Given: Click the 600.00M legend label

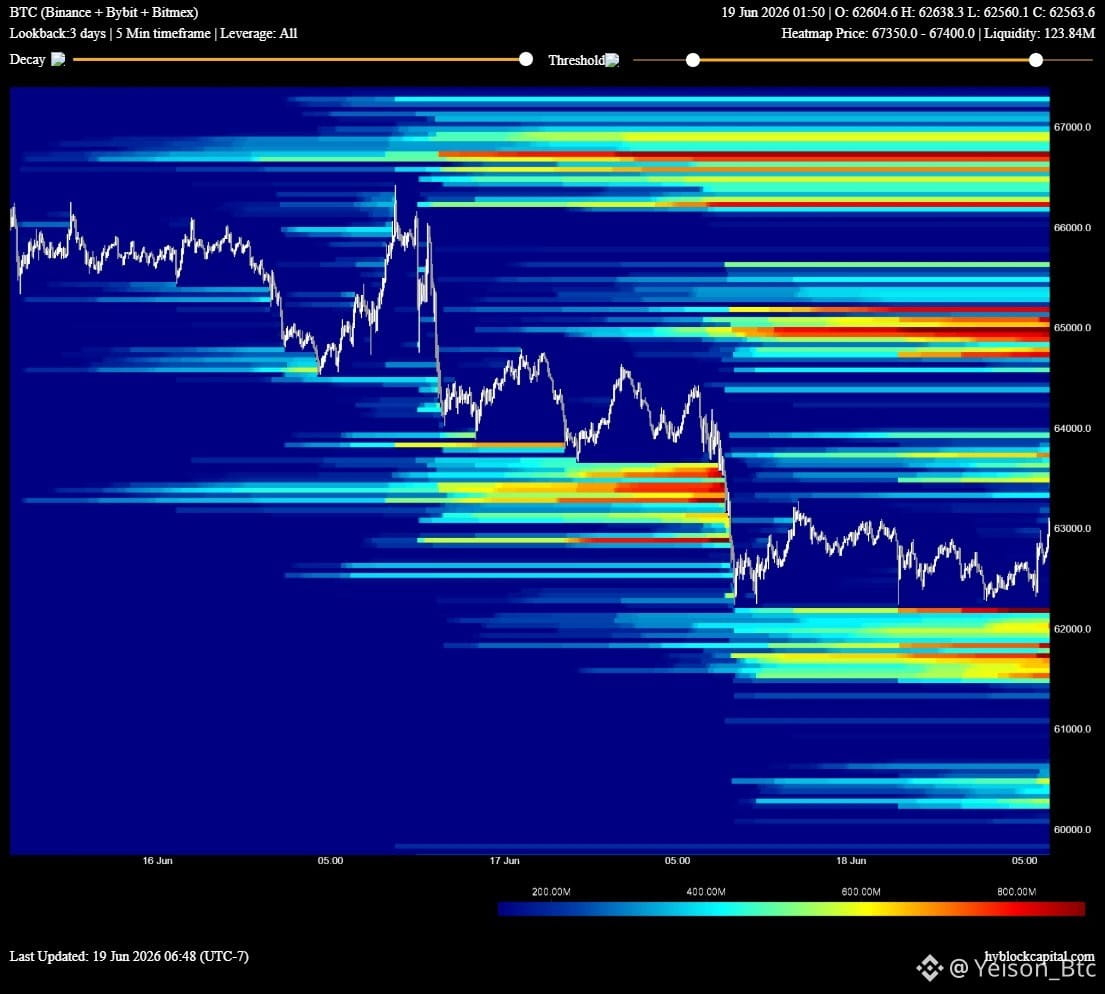Looking at the screenshot, I should tap(861, 892).
